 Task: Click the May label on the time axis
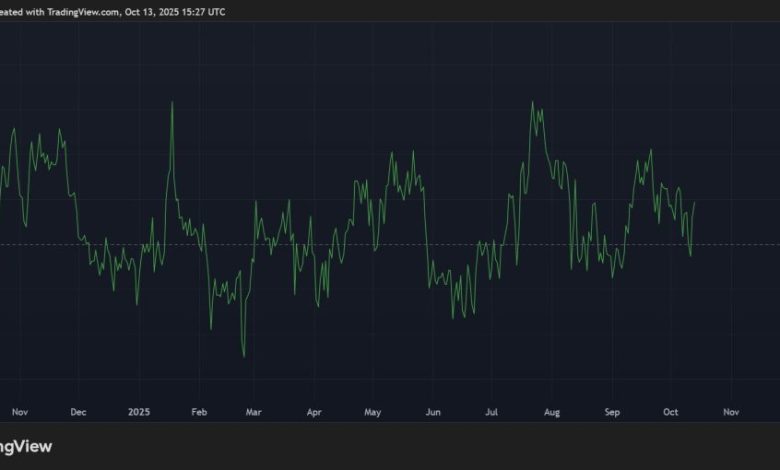coord(373,412)
